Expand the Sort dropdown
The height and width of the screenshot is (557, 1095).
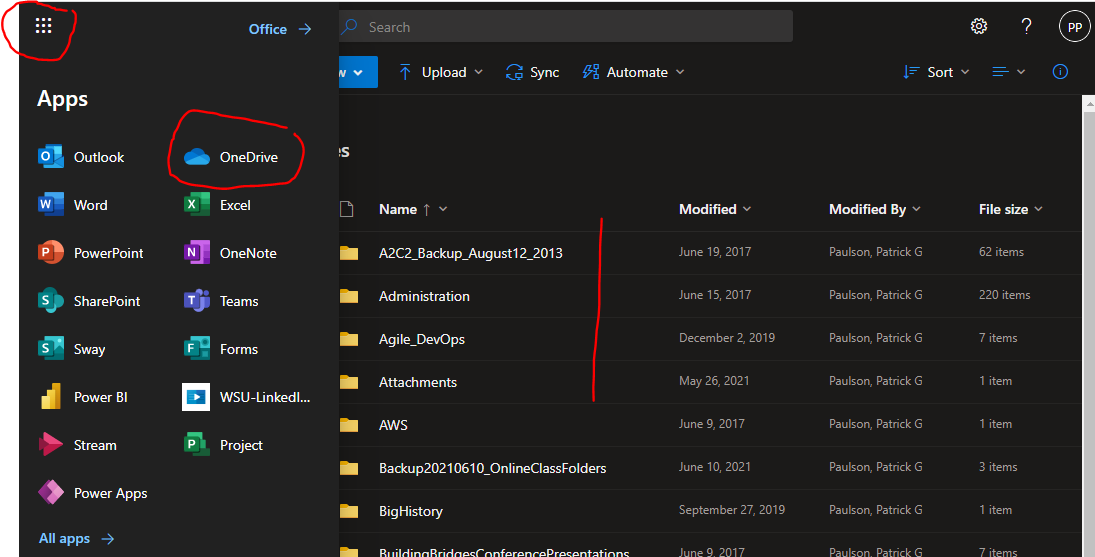(x=936, y=72)
